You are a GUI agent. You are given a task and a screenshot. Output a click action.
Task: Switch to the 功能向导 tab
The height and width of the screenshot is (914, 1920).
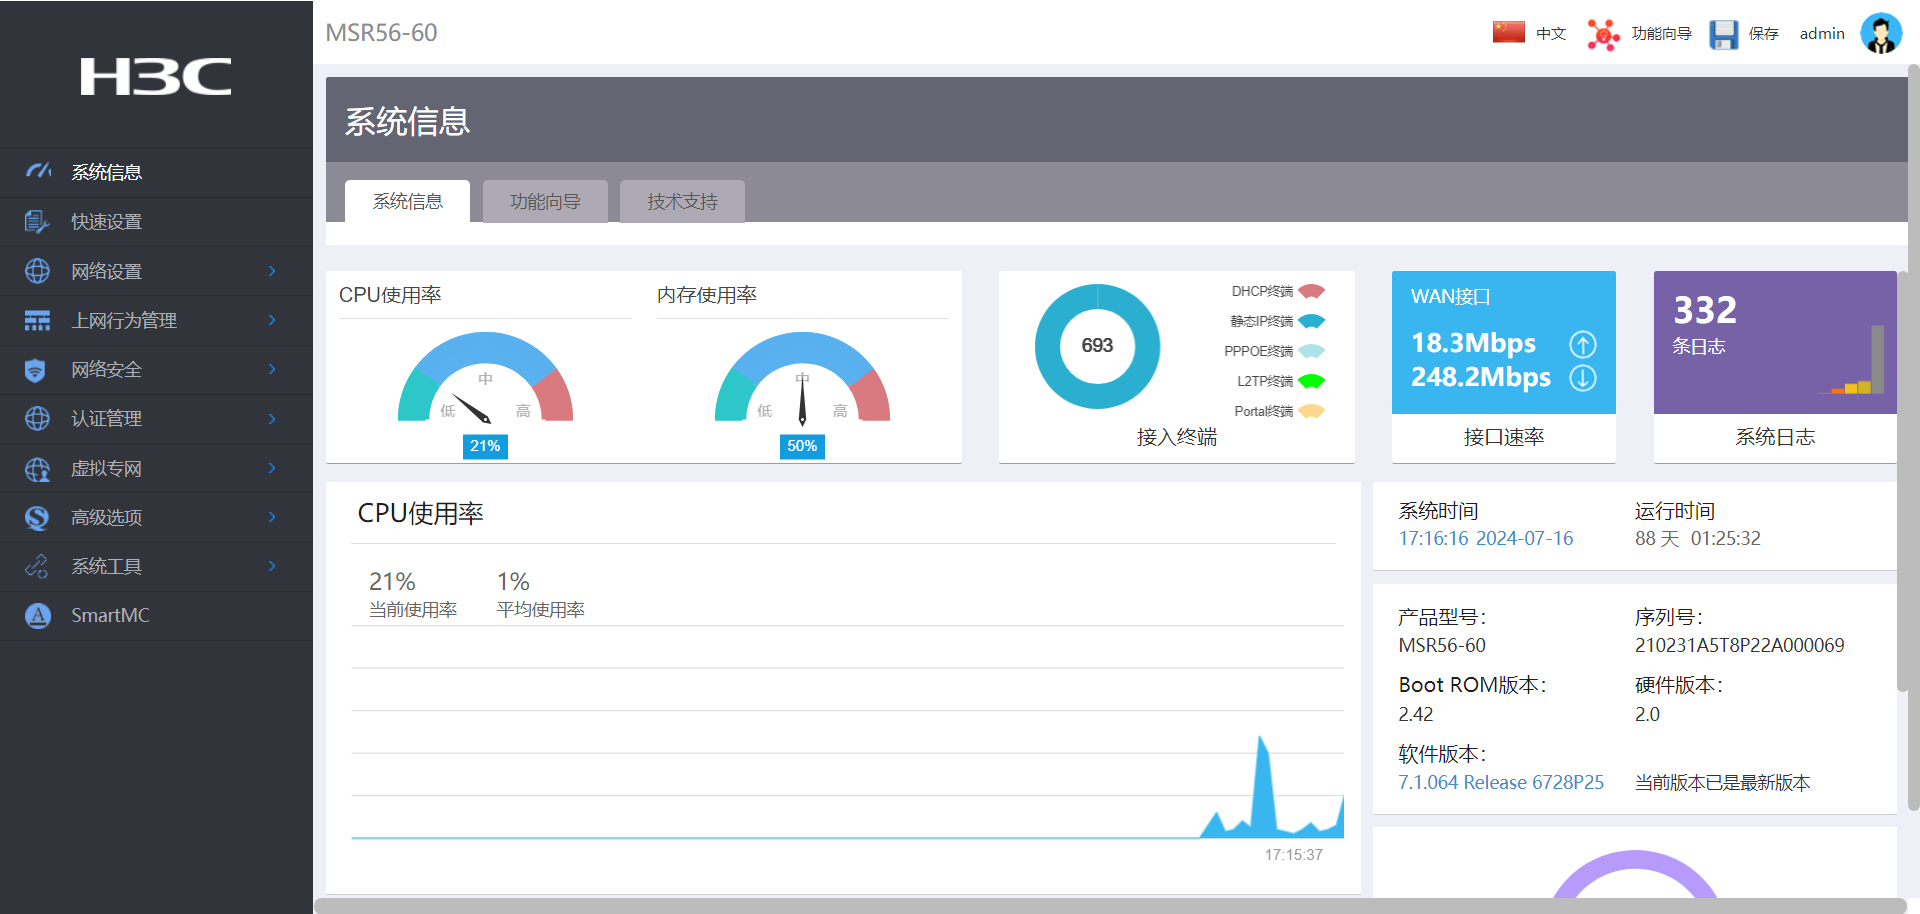pyautogui.click(x=545, y=201)
